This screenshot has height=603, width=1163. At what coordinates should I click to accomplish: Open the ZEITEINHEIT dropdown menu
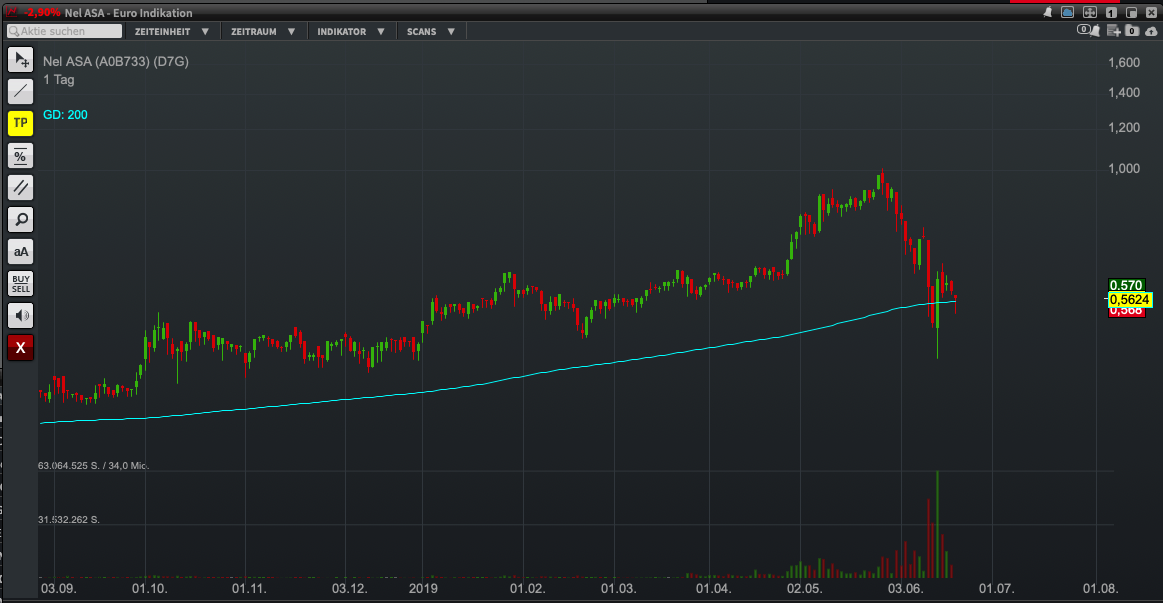[x=171, y=31]
